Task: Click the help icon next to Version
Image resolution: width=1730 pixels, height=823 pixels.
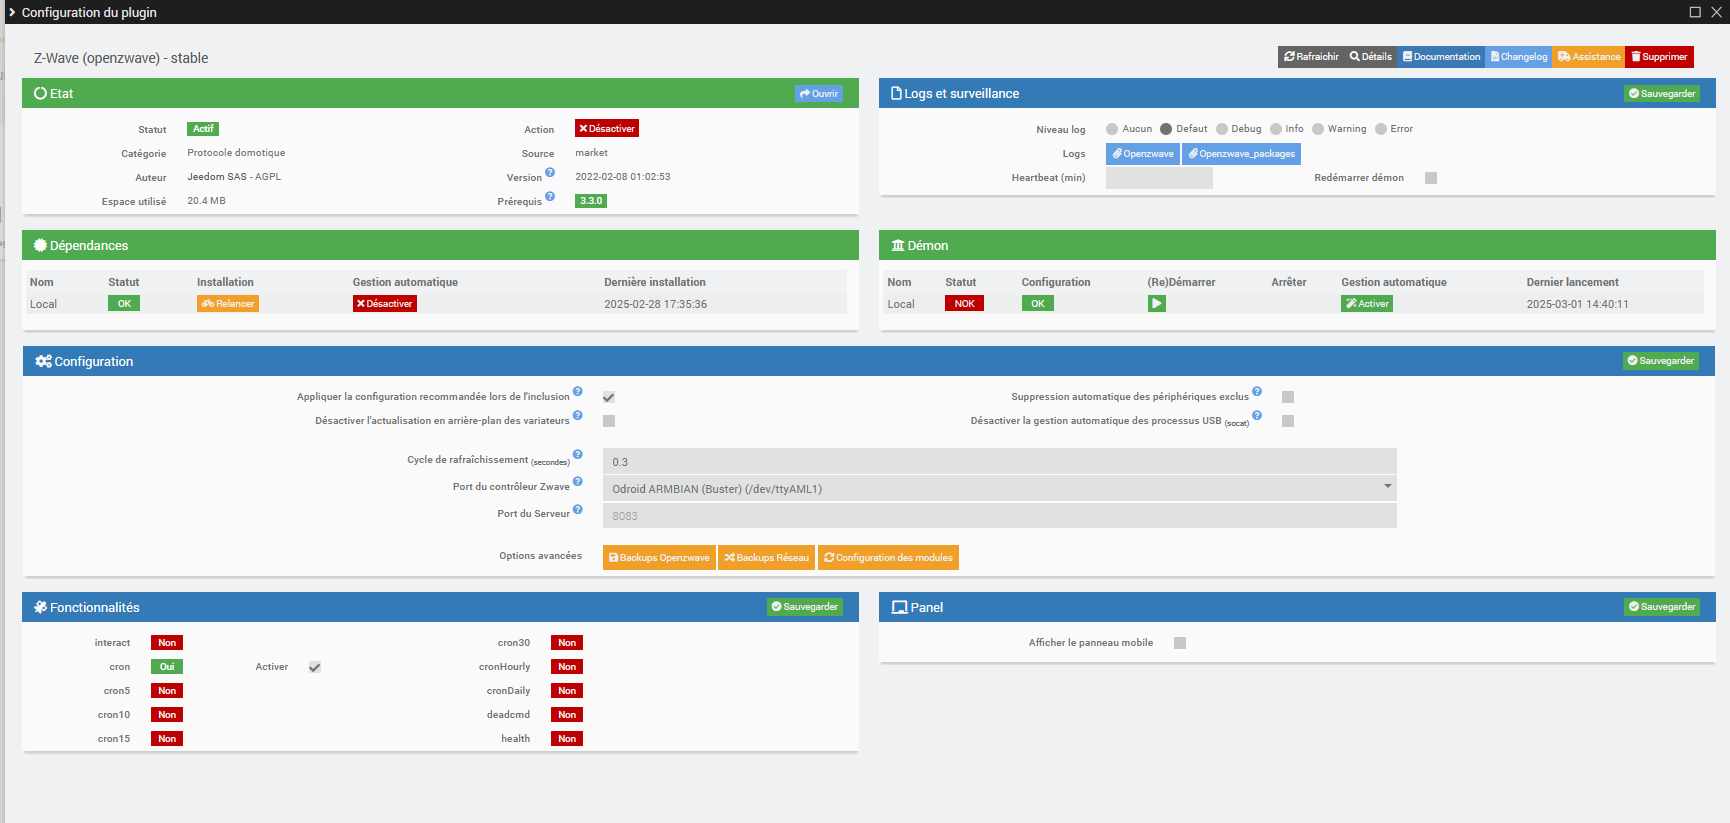Action: [550, 172]
